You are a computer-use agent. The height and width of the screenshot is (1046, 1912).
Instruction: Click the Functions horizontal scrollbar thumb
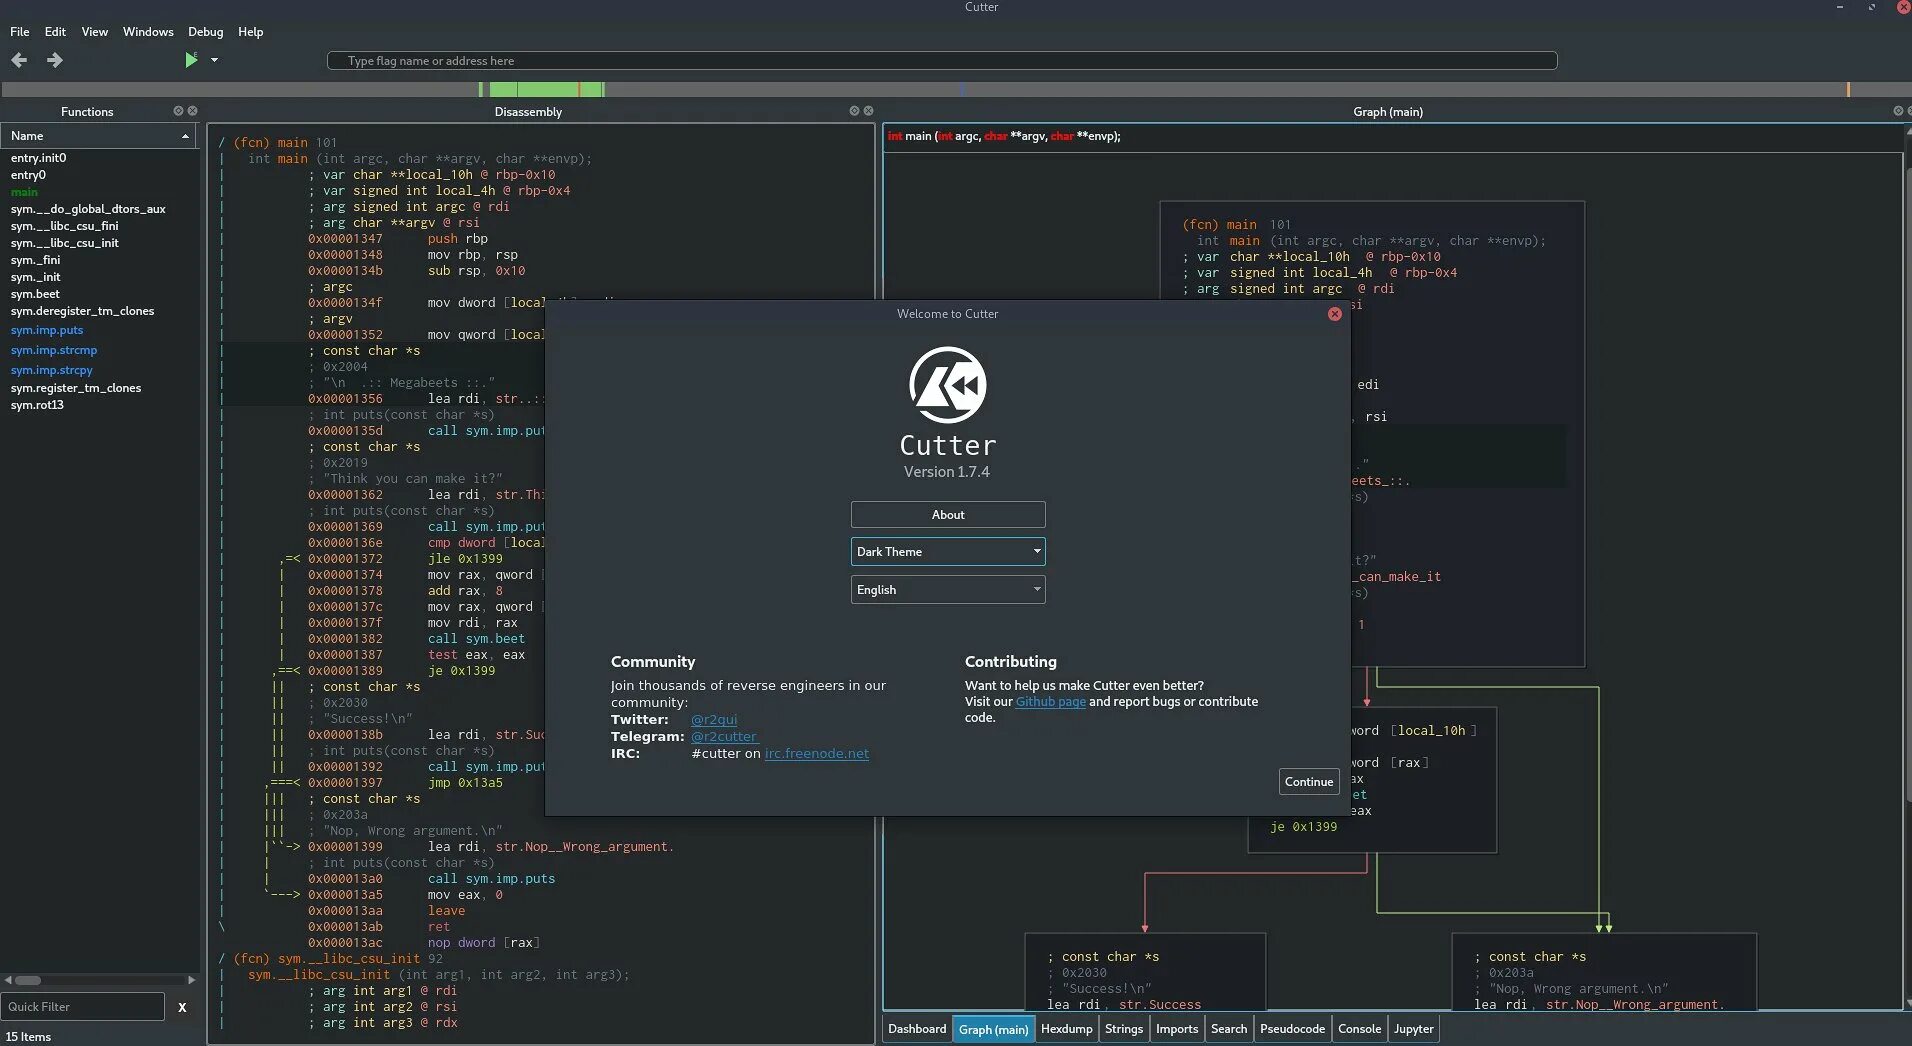point(28,980)
